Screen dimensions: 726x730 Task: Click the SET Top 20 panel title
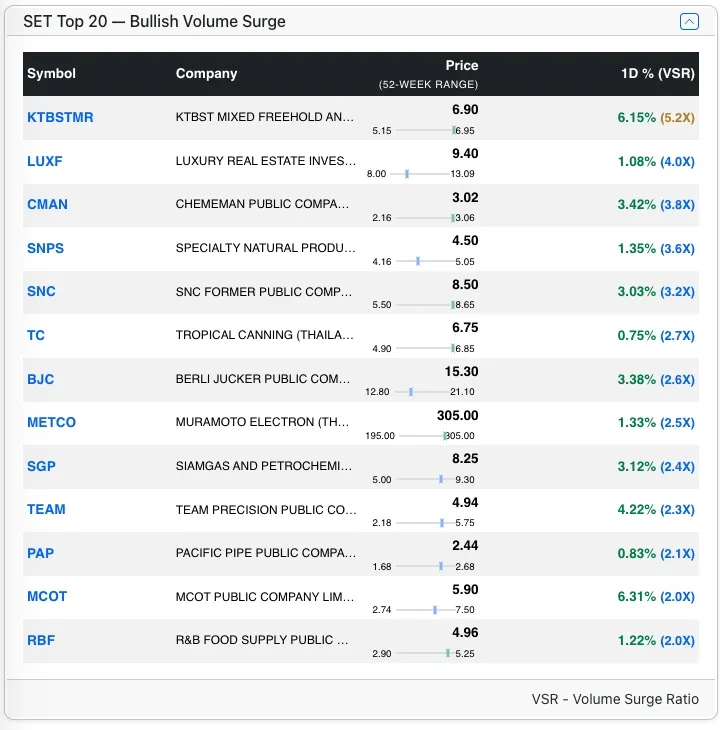point(154,21)
